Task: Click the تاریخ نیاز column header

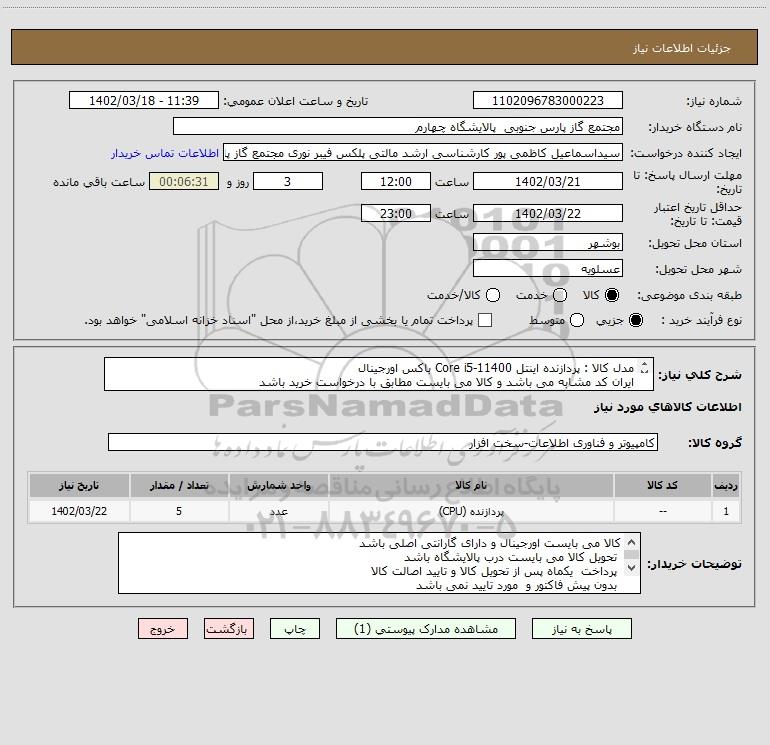Action: point(79,485)
